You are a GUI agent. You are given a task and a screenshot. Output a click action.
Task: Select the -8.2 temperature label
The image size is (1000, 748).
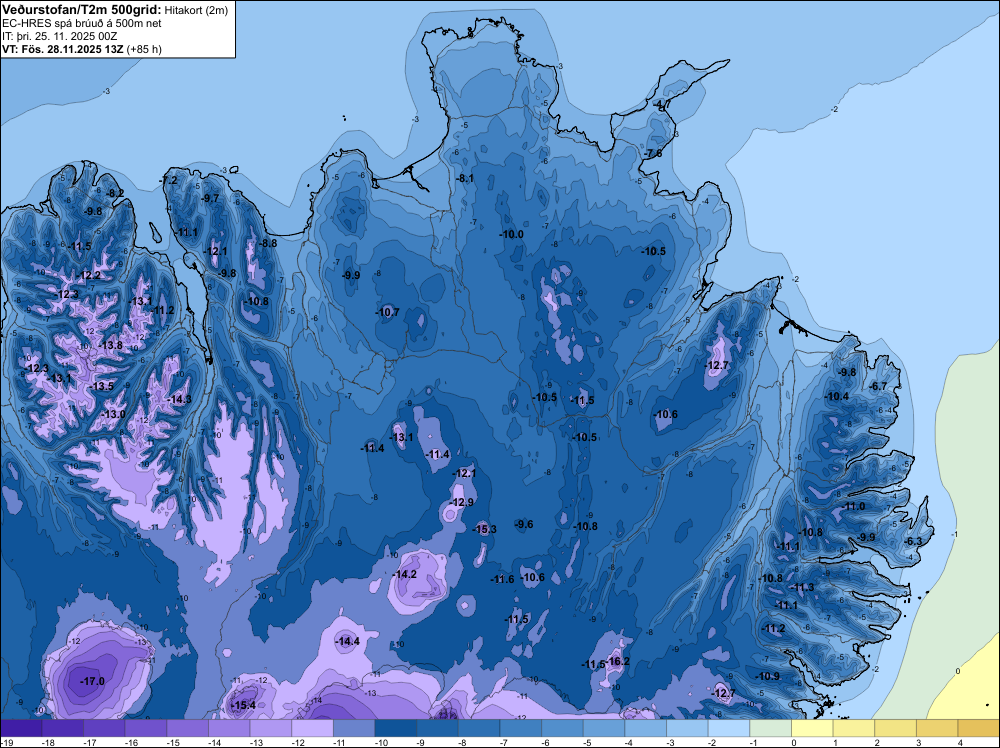tap(116, 194)
